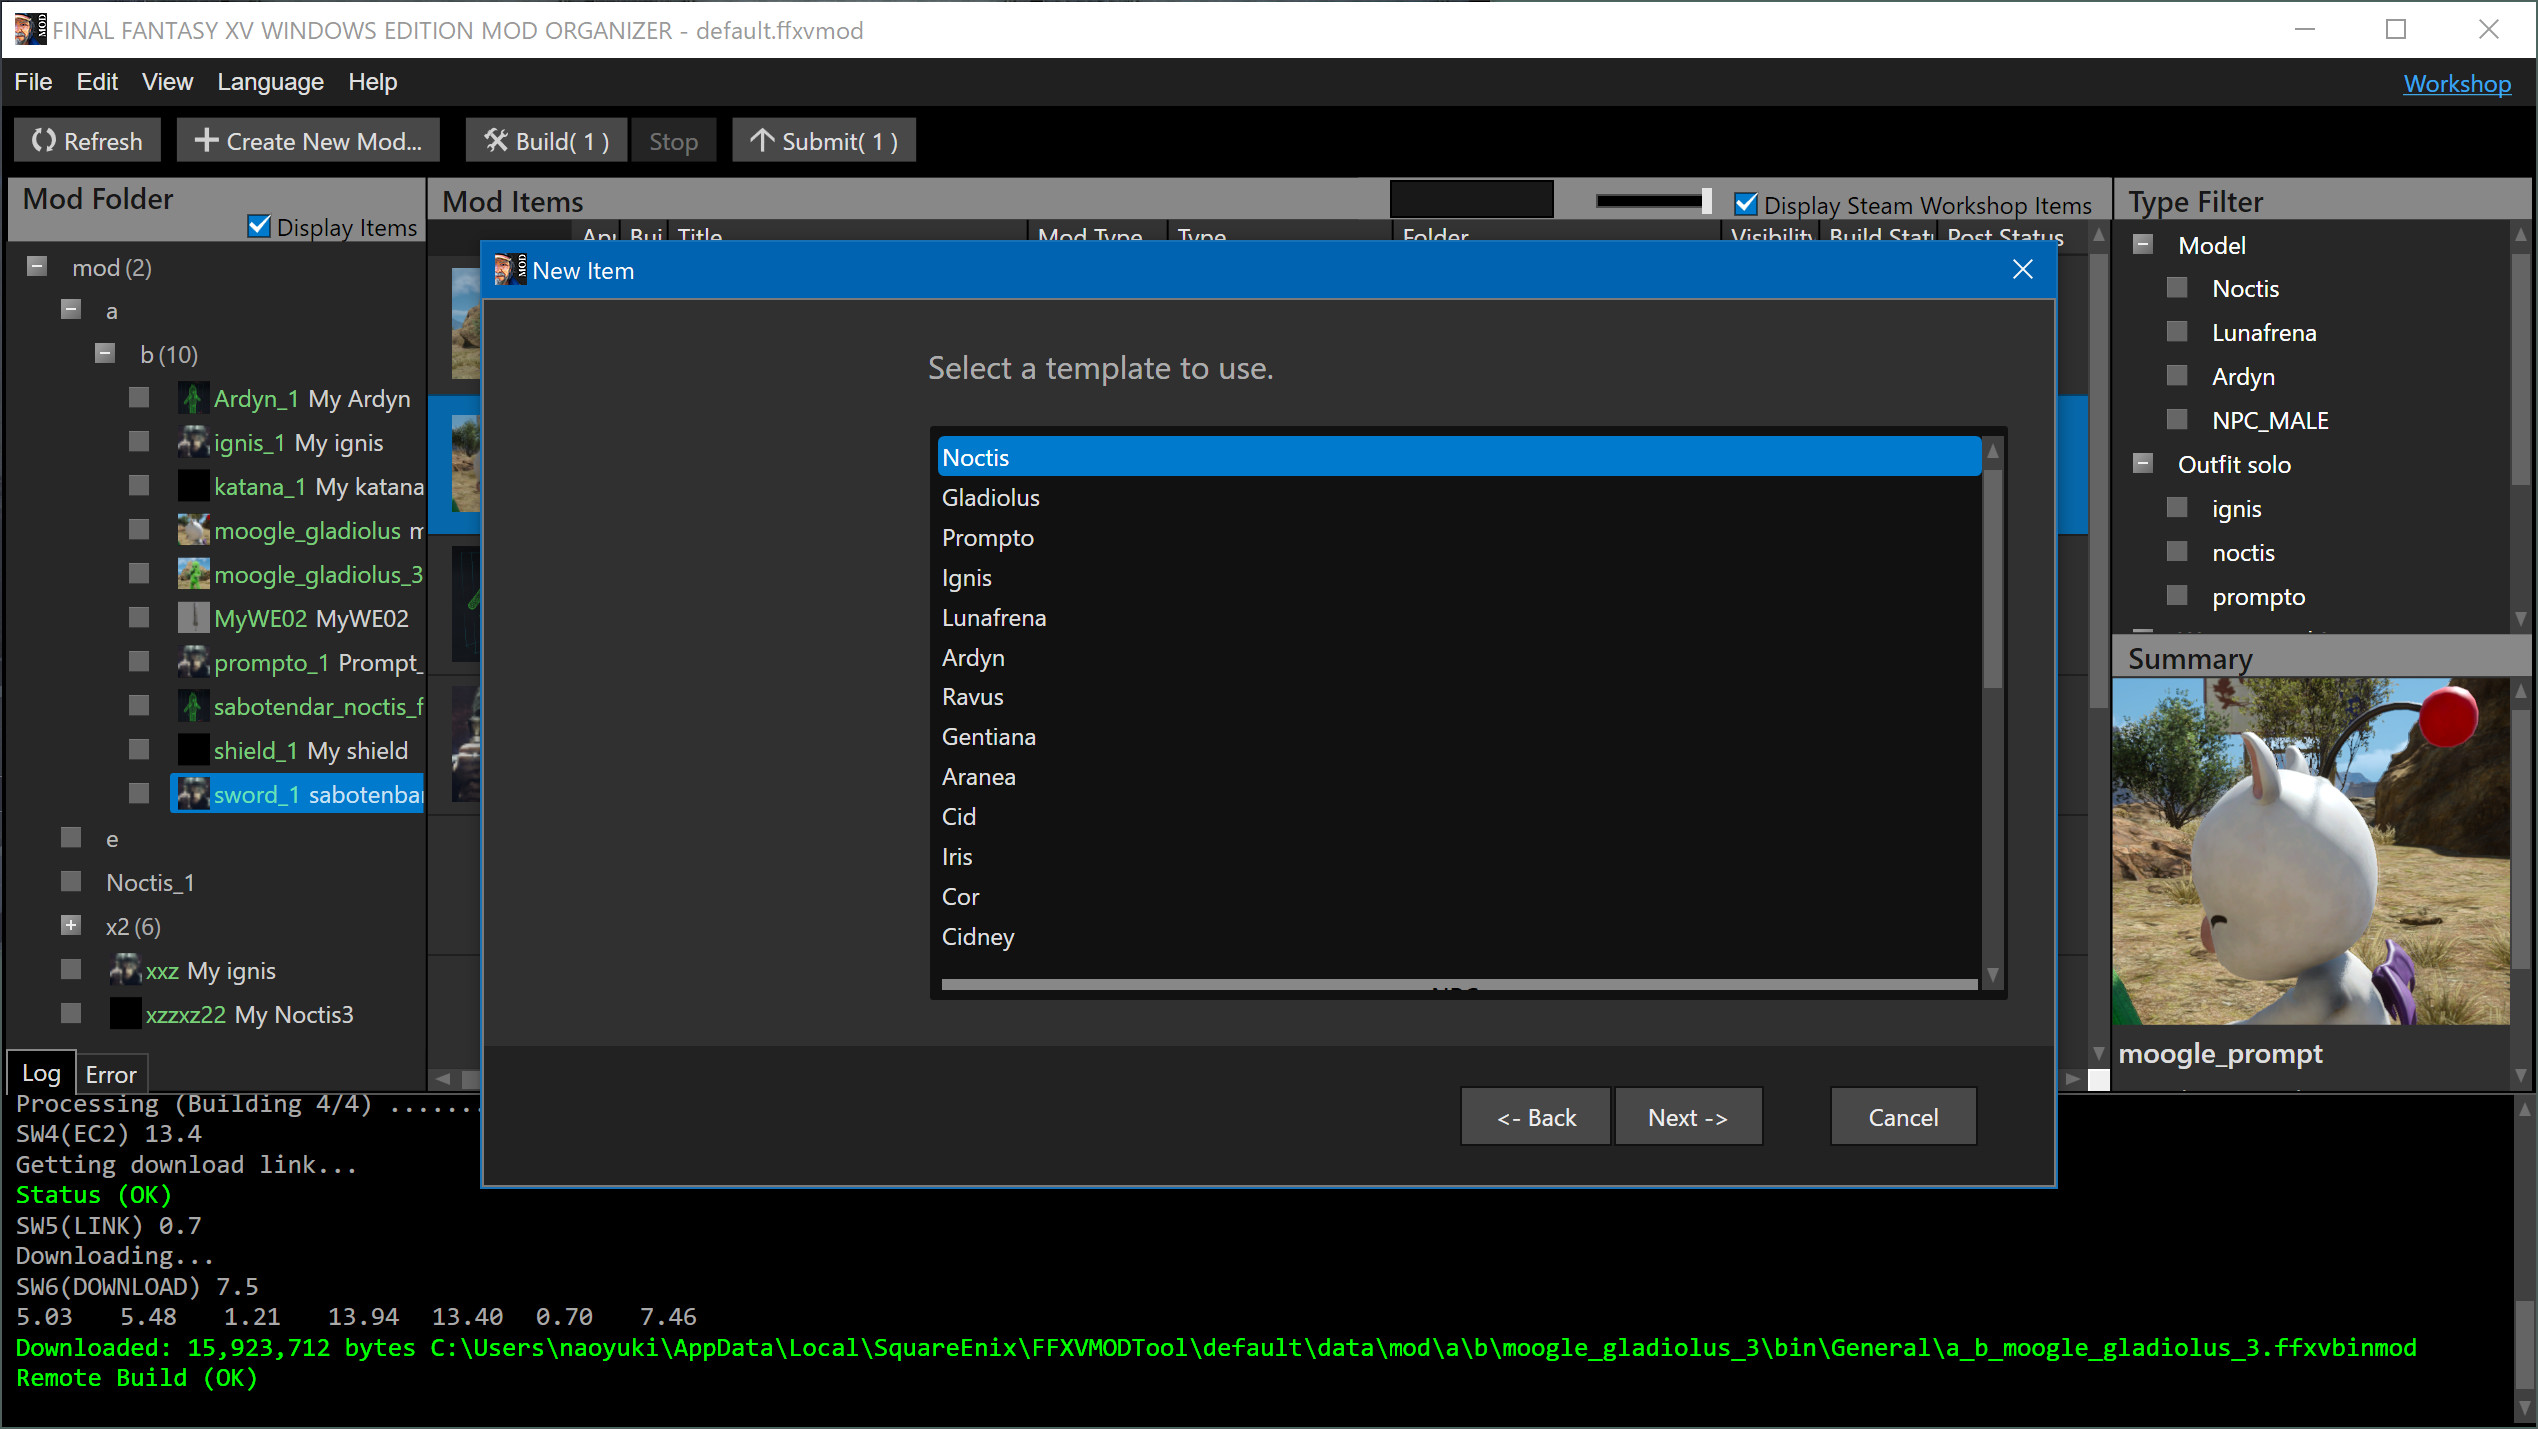Click the Submit upload arrow icon
2538x1429 pixels.
(x=763, y=140)
